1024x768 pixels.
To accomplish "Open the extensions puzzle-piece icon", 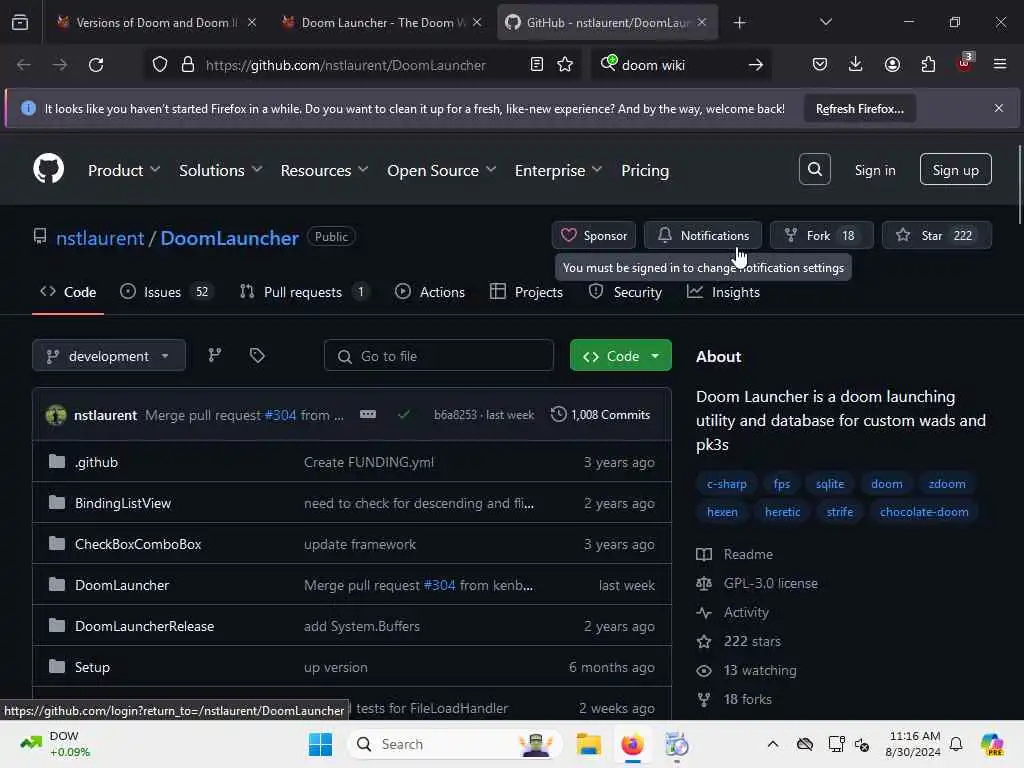I will pos(928,65).
